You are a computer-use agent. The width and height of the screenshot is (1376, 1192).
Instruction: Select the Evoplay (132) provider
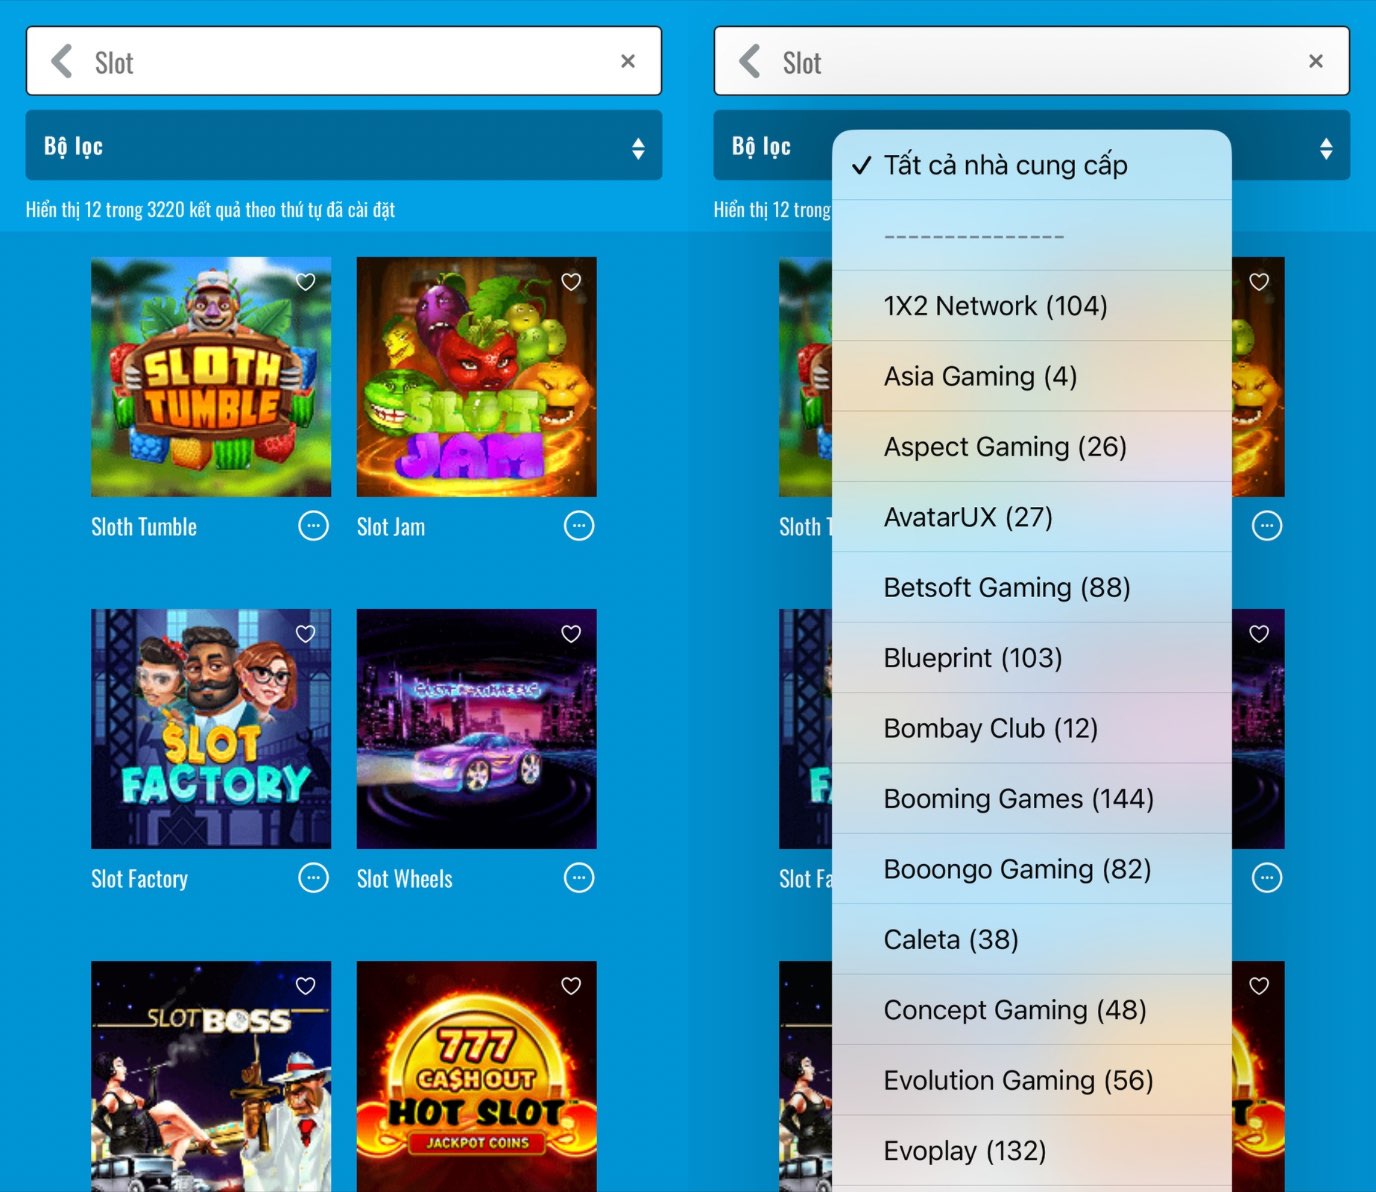[x=1032, y=1151]
